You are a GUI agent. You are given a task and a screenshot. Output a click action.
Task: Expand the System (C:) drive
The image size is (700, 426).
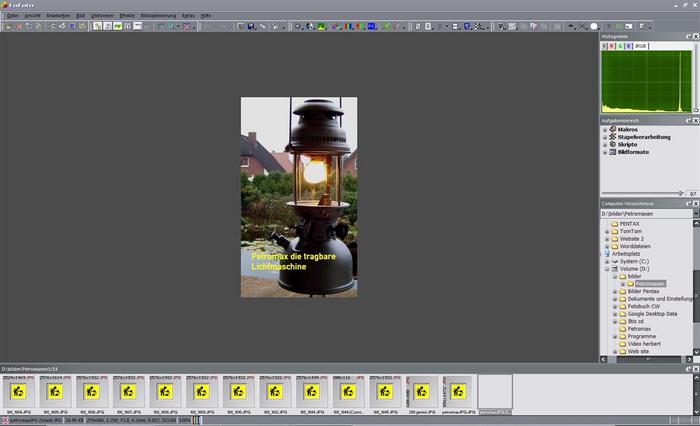[607, 261]
